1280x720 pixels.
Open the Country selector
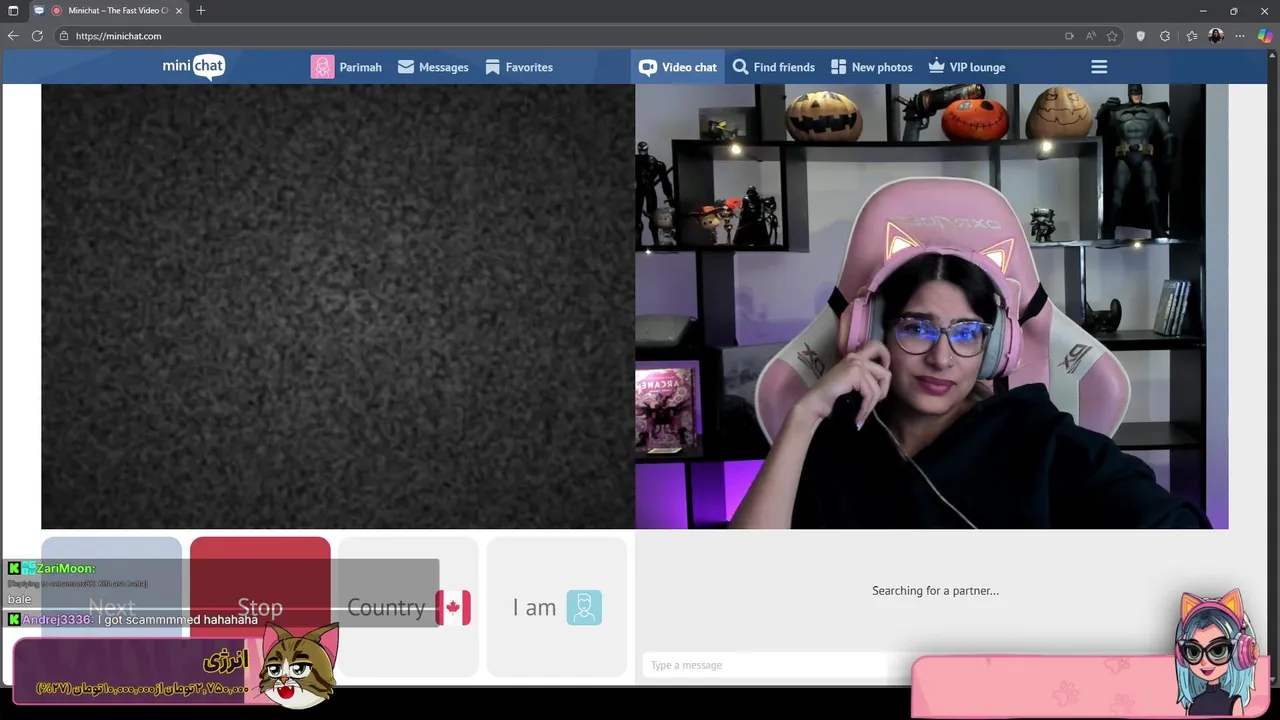point(408,607)
